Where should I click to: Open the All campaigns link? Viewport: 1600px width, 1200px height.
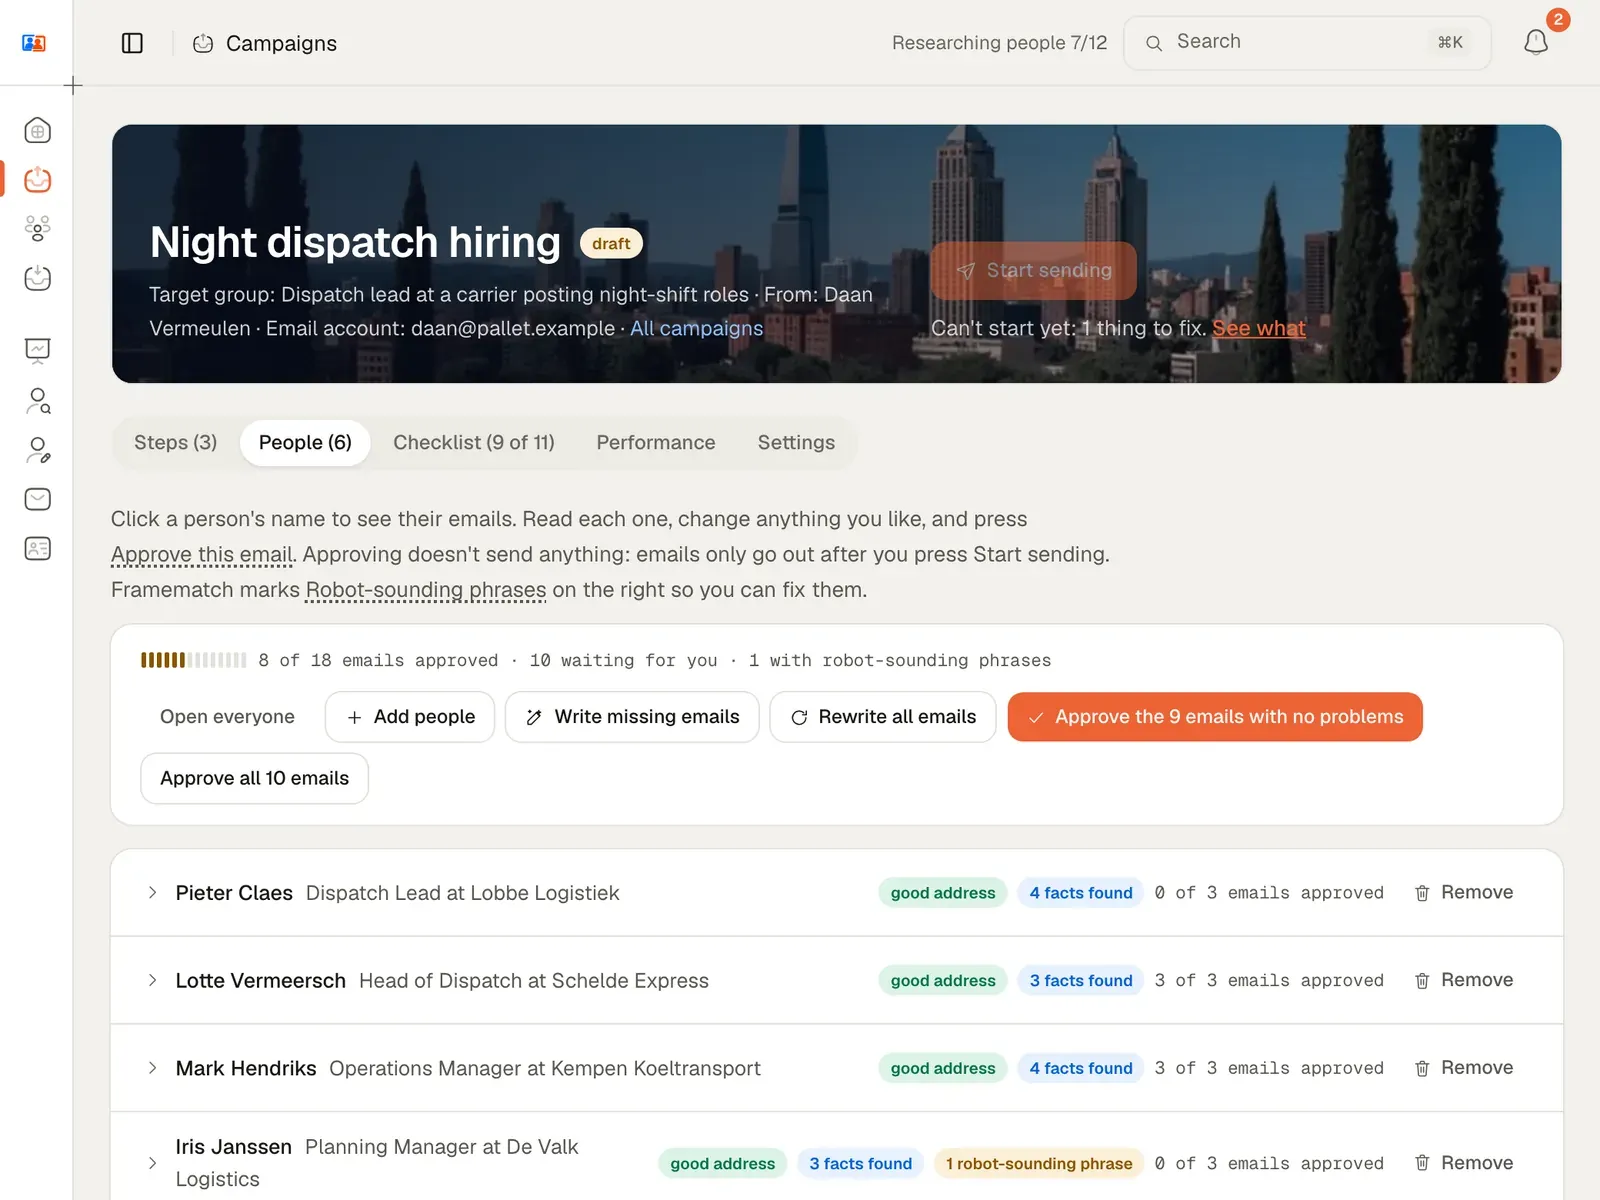click(x=696, y=328)
